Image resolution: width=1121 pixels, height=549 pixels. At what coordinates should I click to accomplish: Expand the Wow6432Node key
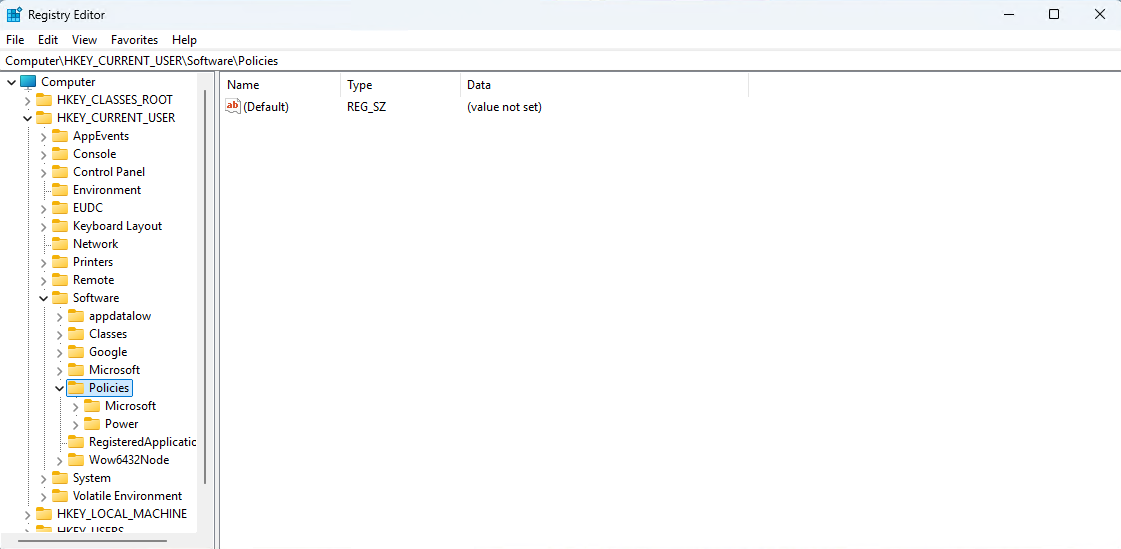pyautogui.click(x=59, y=460)
